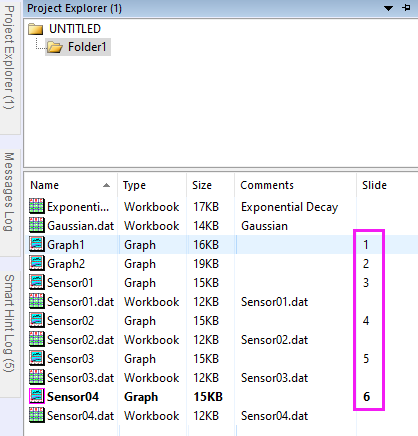This screenshot has width=418, height=436.
Task: Click slide number 3 for Sensor01
Action: [366, 283]
